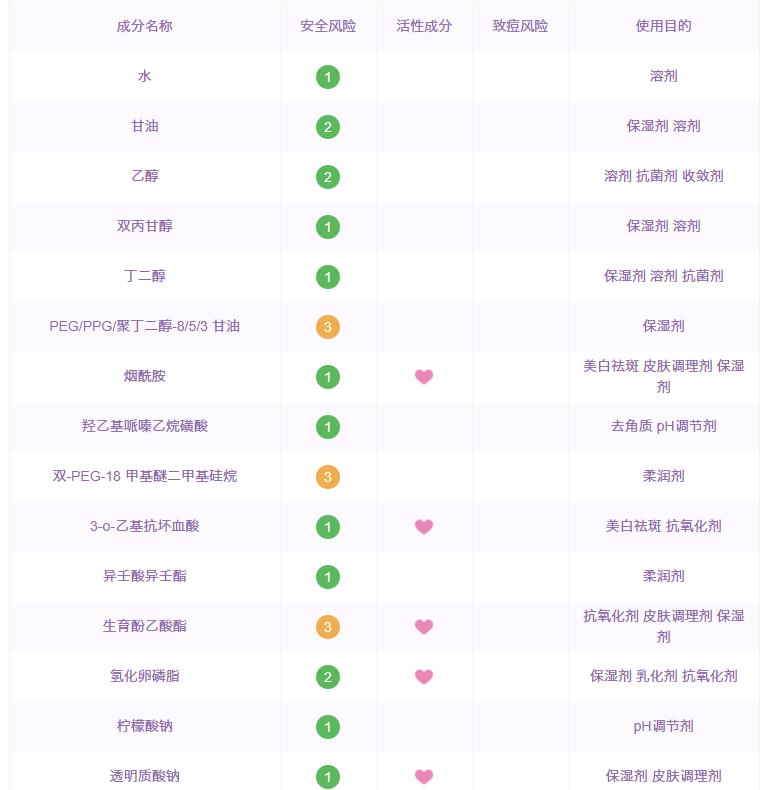Image resolution: width=778 pixels, height=790 pixels.
Task: Click the heart icon in the 氢化卵磷脂 row
Action: [424, 677]
